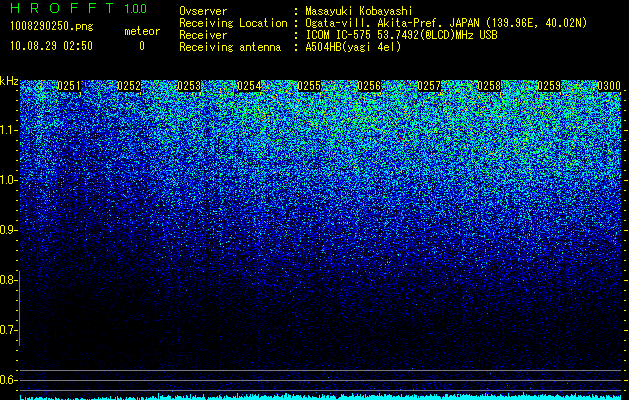Click the 0252 time marker

coord(129,86)
